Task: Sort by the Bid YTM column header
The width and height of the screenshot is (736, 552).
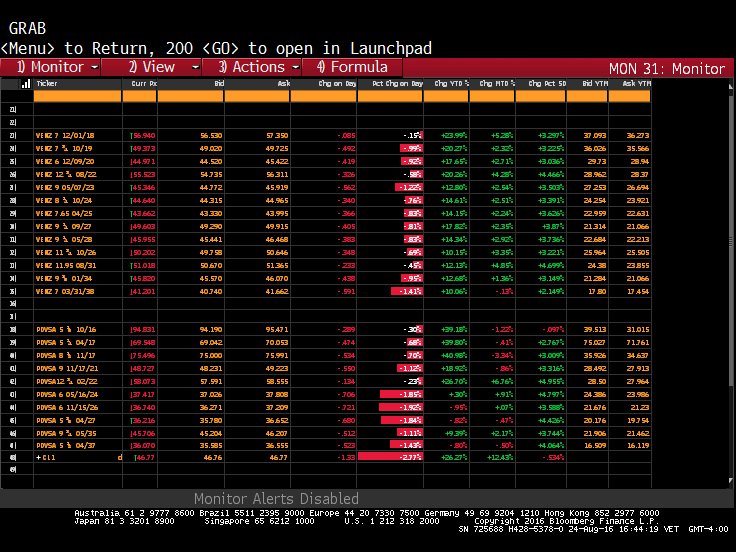Action: pyautogui.click(x=595, y=84)
